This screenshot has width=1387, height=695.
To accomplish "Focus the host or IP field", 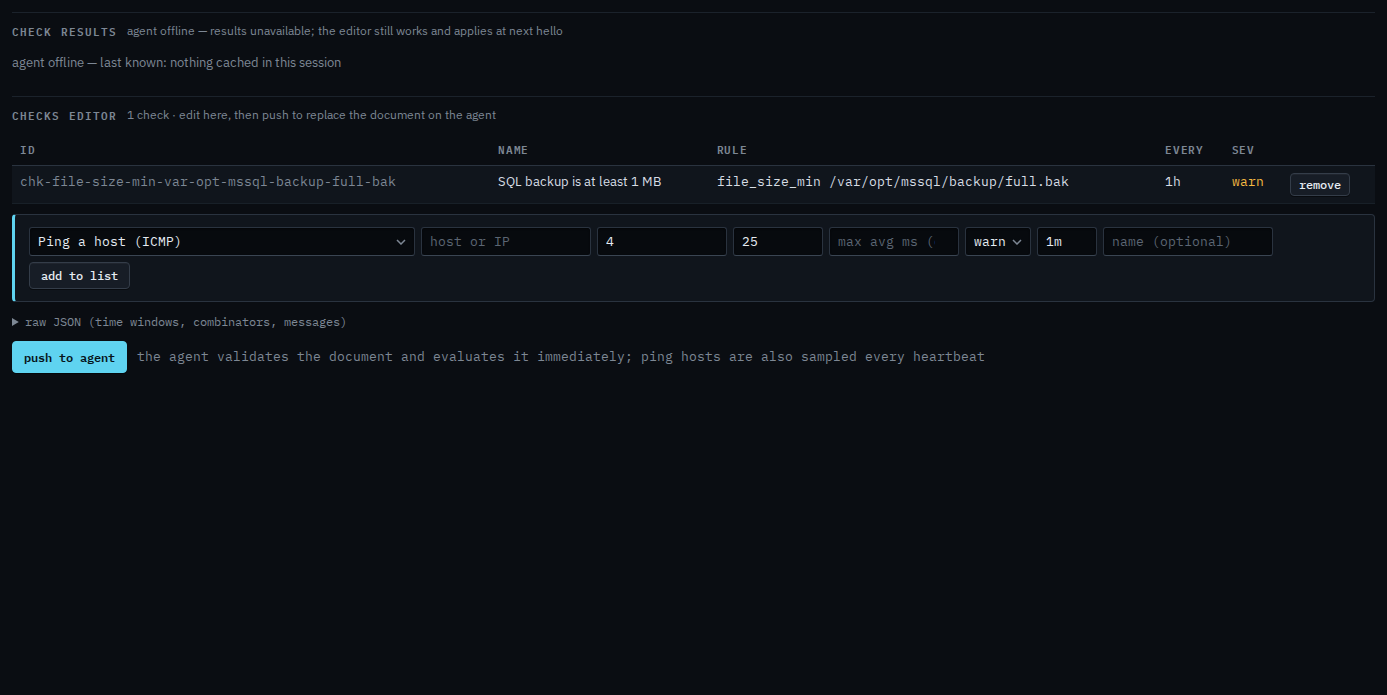I will click(x=506, y=242).
